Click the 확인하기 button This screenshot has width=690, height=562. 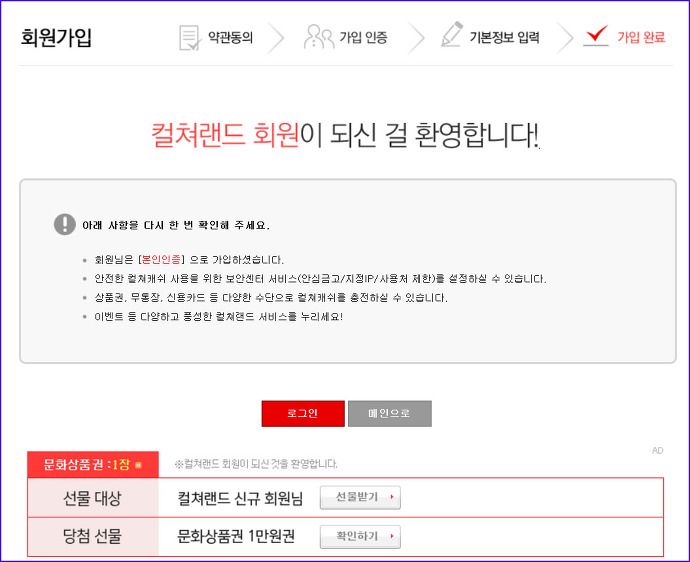(x=360, y=536)
